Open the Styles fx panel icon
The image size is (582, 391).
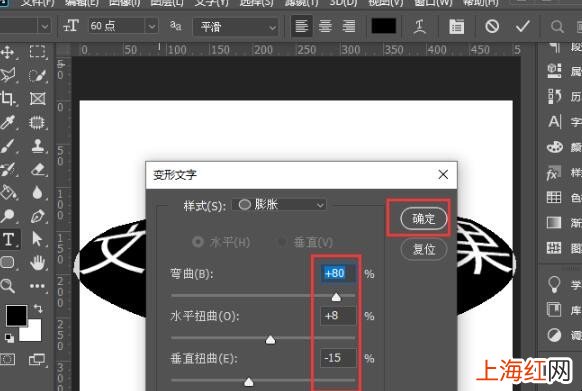click(553, 173)
